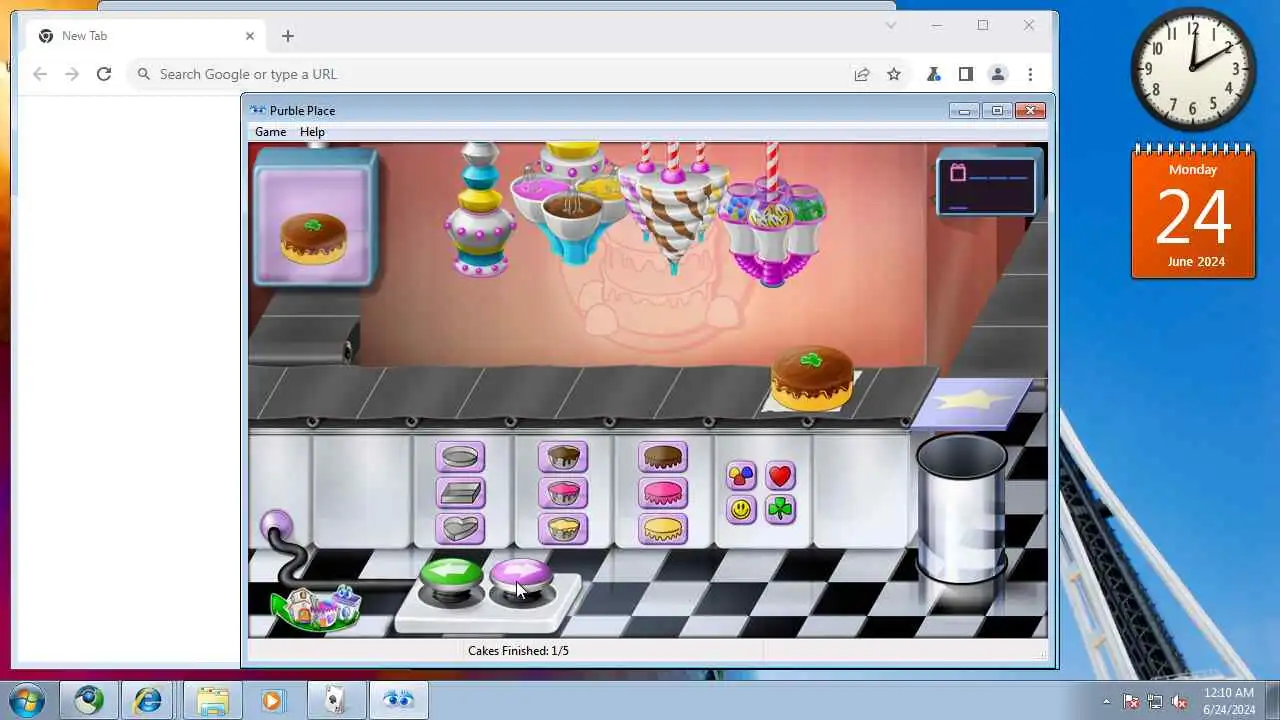Add green clover decoration
The height and width of the screenshot is (720, 1280).
[780, 510]
